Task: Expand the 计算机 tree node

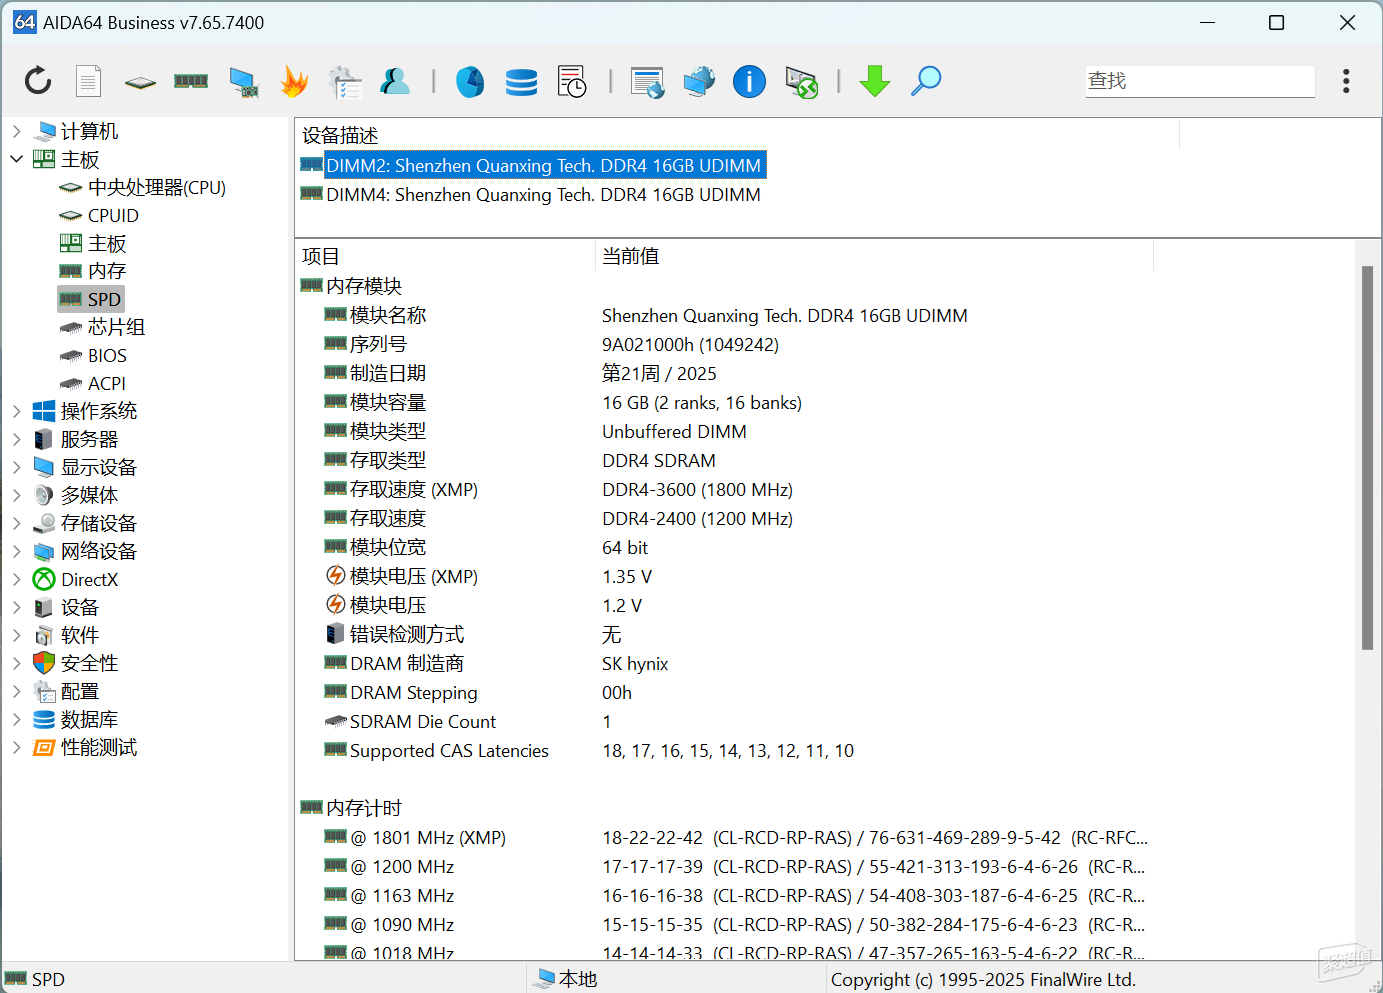Action: (x=17, y=131)
